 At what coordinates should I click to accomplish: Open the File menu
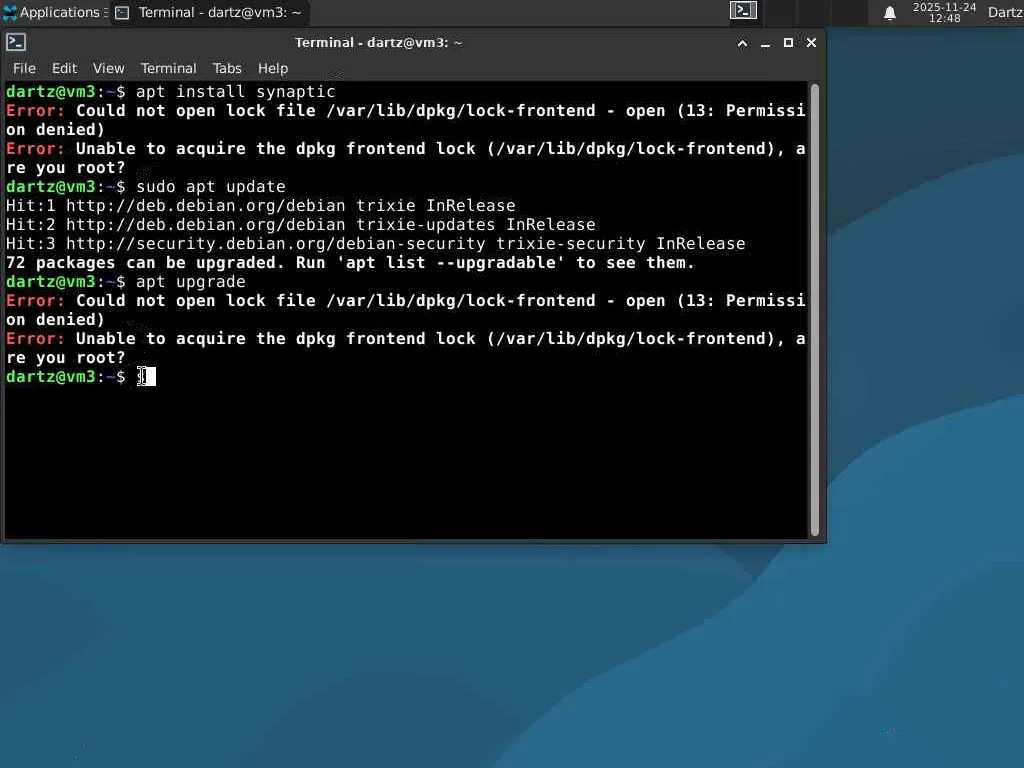(24, 68)
